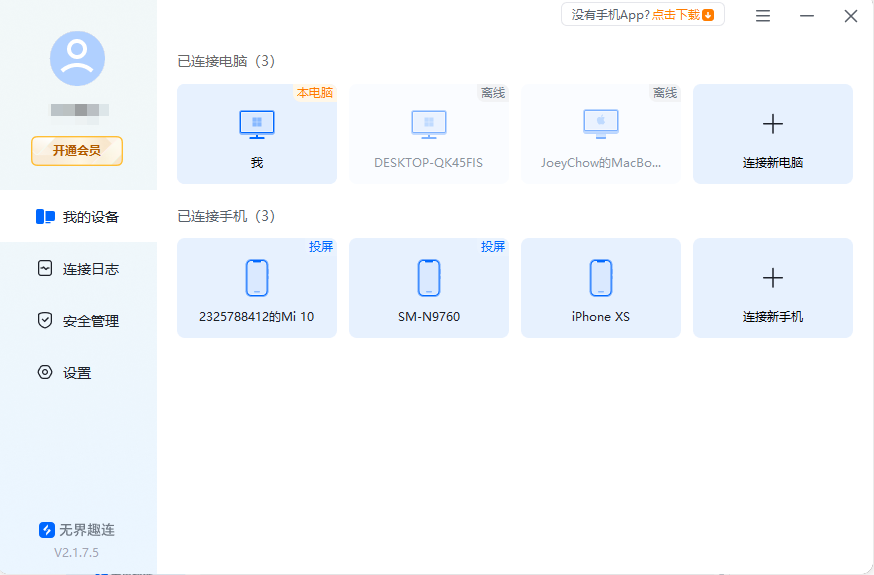Open the hamburger menu in title bar
The height and width of the screenshot is (575, 874).
click(x=763, y=16)
